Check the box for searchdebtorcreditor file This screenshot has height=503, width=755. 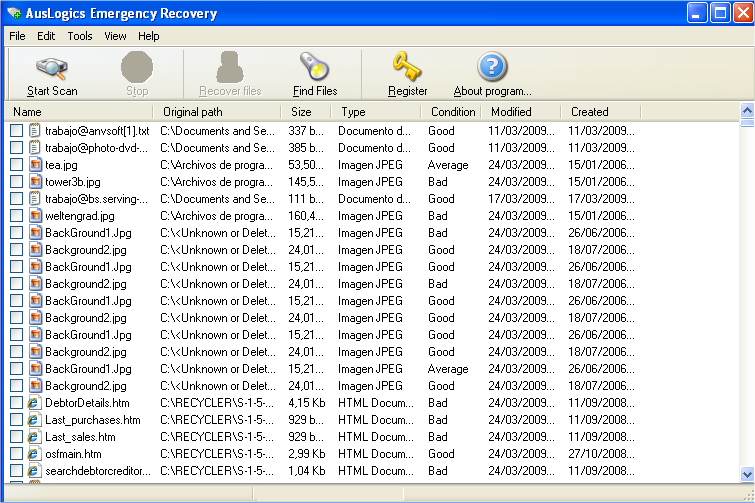pyautogui.click(x=16, y=471)
